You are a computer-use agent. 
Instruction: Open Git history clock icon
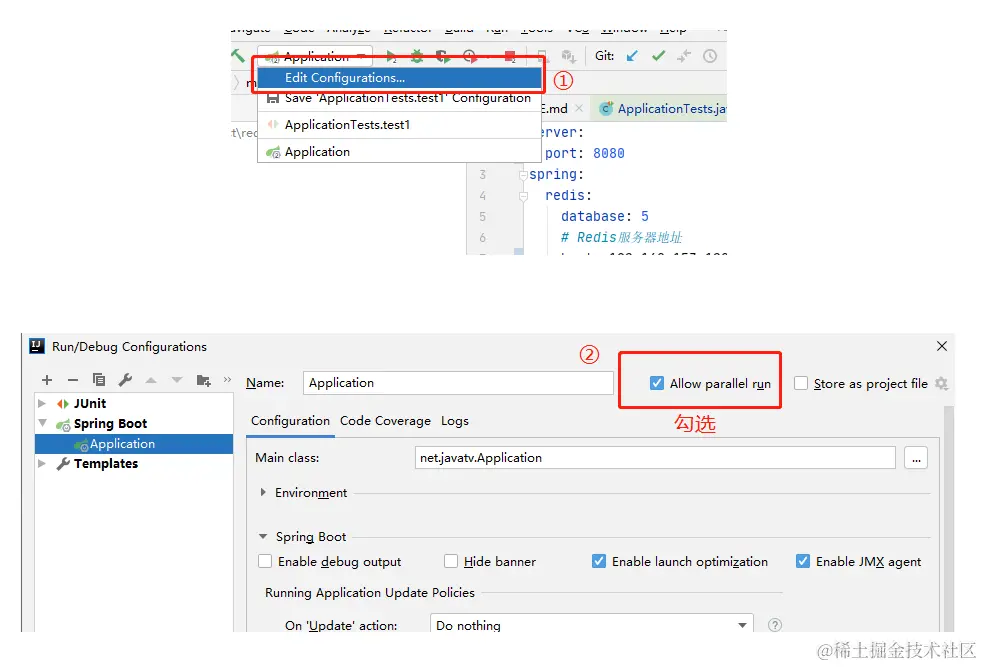pos(710,56)
